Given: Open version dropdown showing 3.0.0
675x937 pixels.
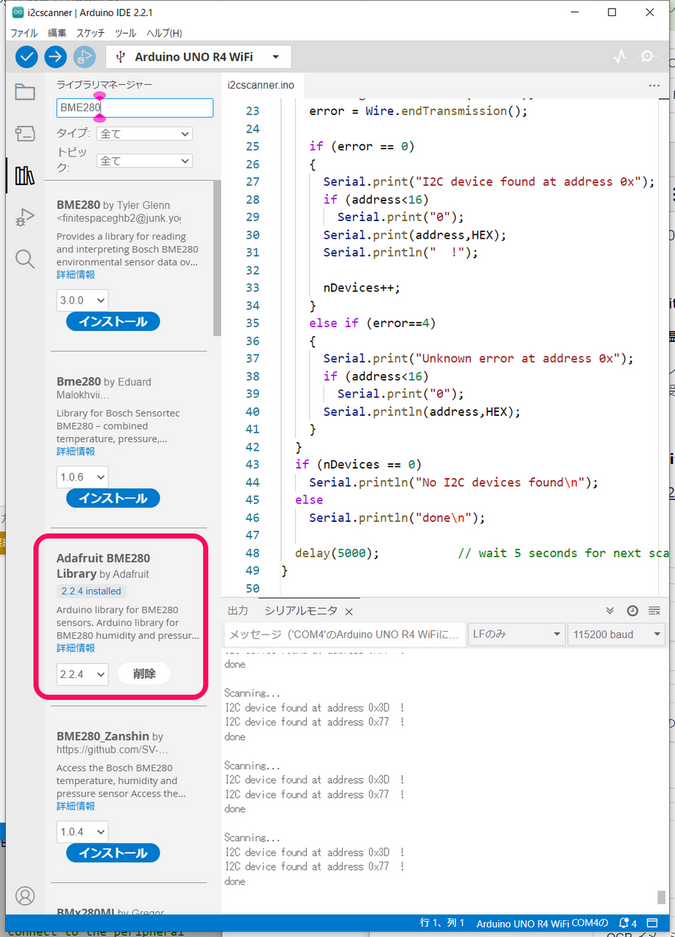Looking at the screenshot, I should click(82, 300).
